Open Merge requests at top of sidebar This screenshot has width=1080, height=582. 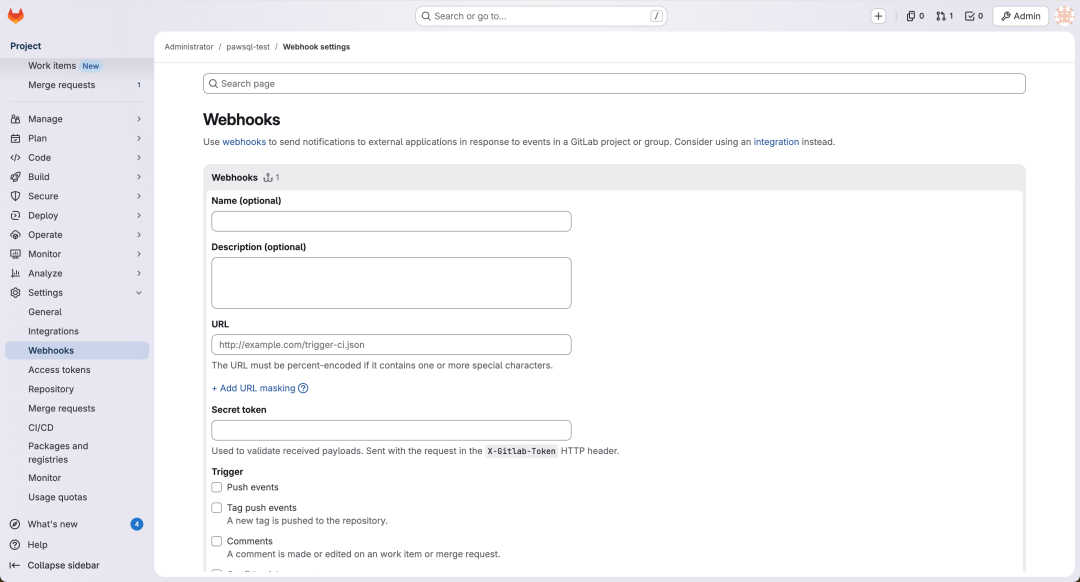pos(77,85)
